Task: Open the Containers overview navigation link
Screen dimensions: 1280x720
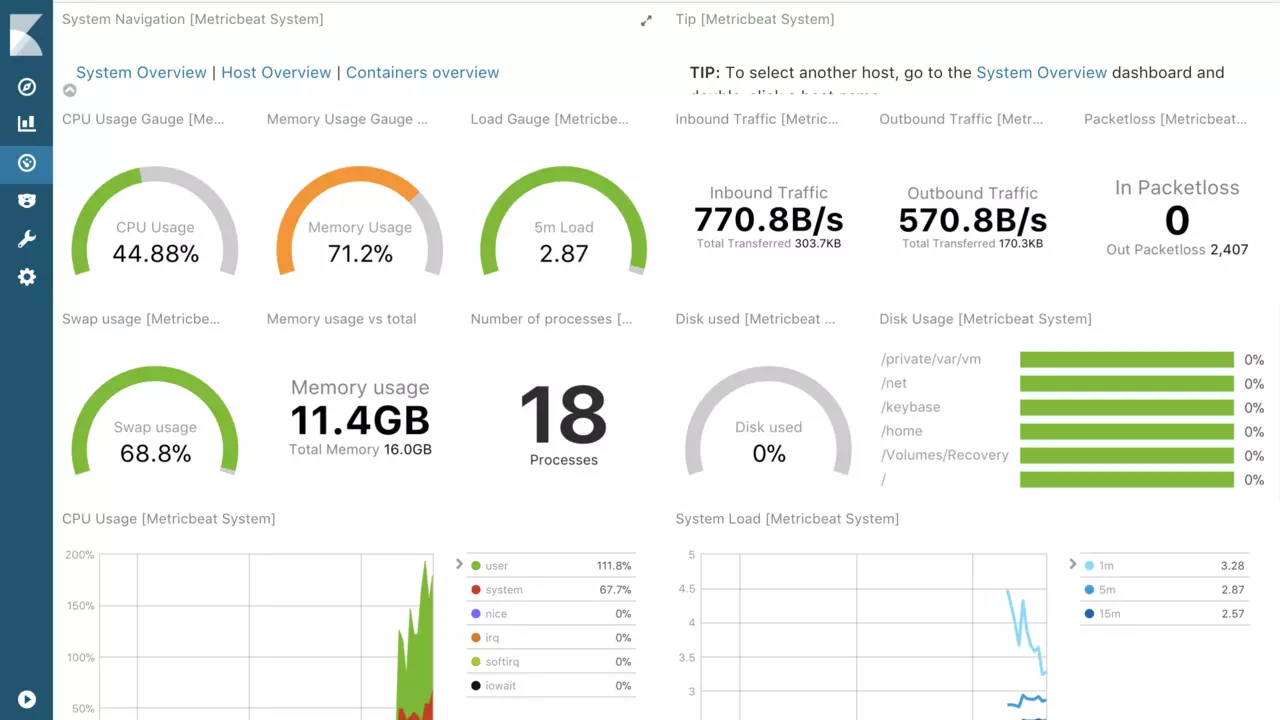Action: pos(422,73)
